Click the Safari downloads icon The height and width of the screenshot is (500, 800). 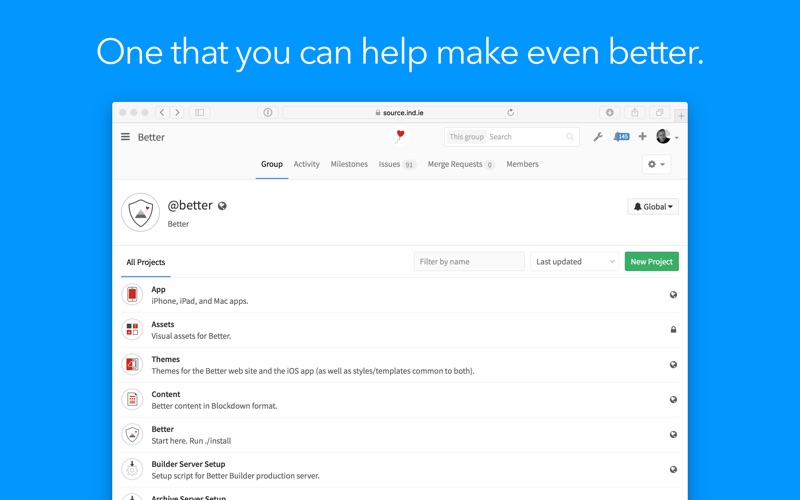[609, 113]
